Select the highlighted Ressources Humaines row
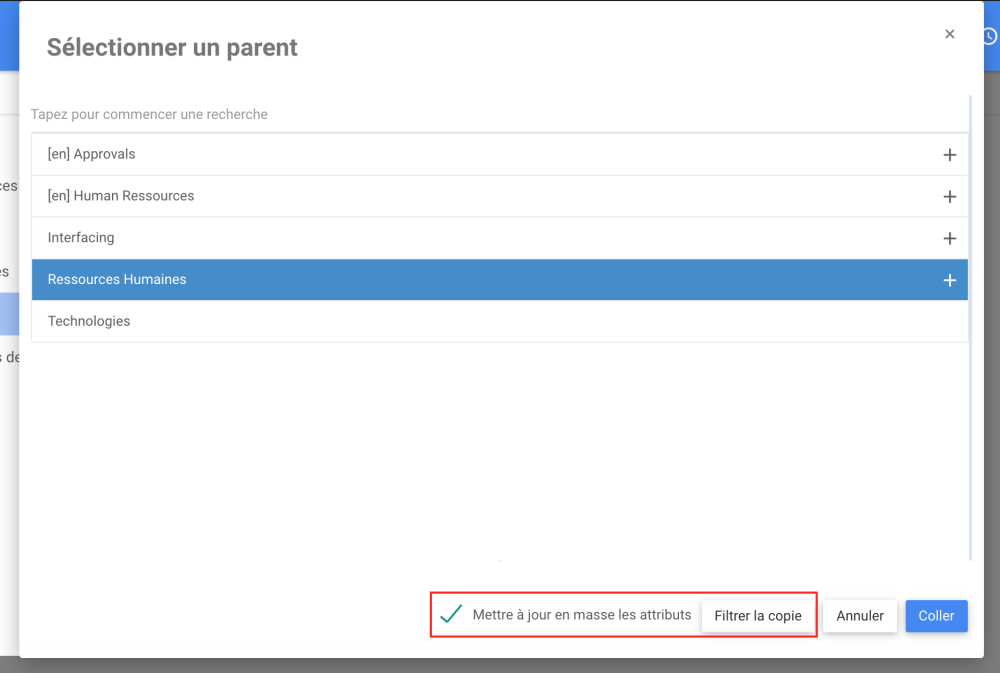This screenshot has height=673, width=1000. [117, 280]
